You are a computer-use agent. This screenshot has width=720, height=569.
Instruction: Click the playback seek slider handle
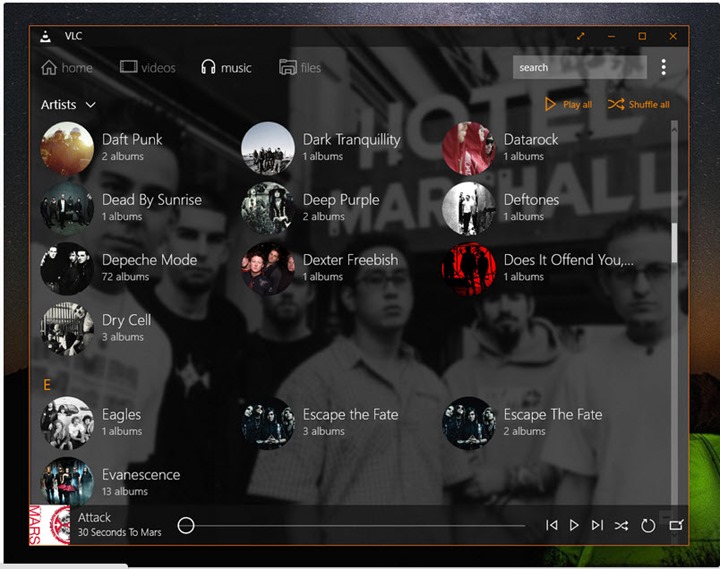[186, 525]
